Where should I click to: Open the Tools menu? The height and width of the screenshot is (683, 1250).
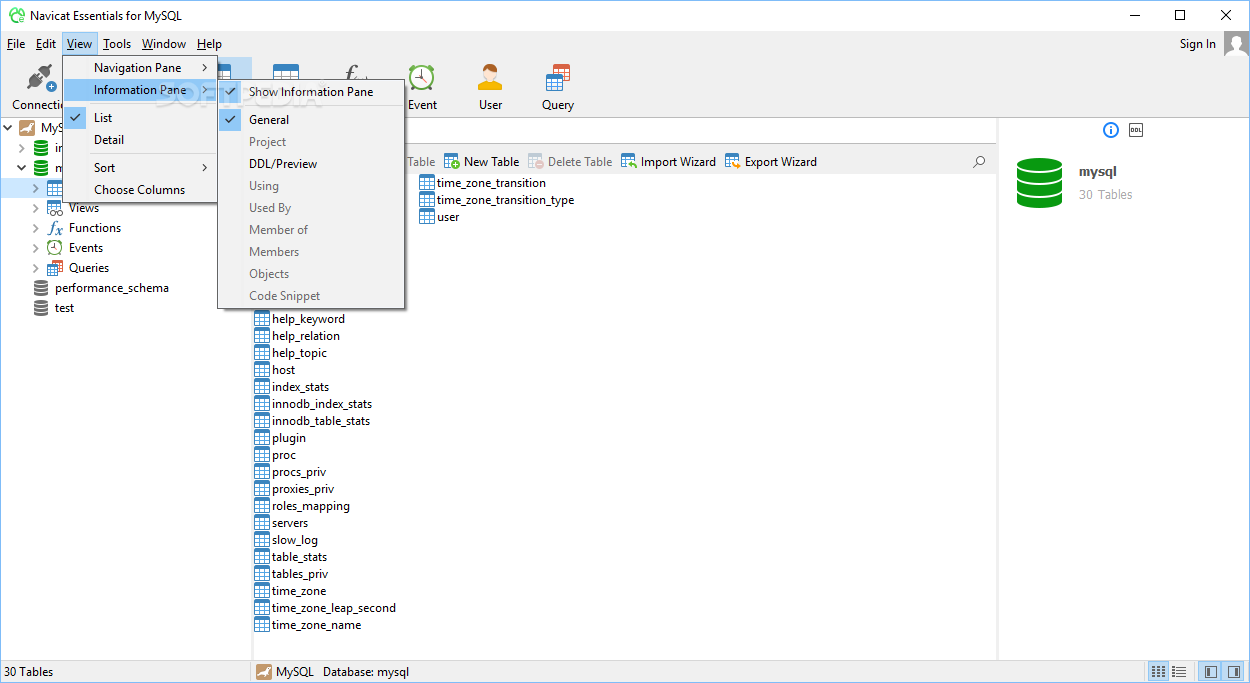tap(117, 44)
